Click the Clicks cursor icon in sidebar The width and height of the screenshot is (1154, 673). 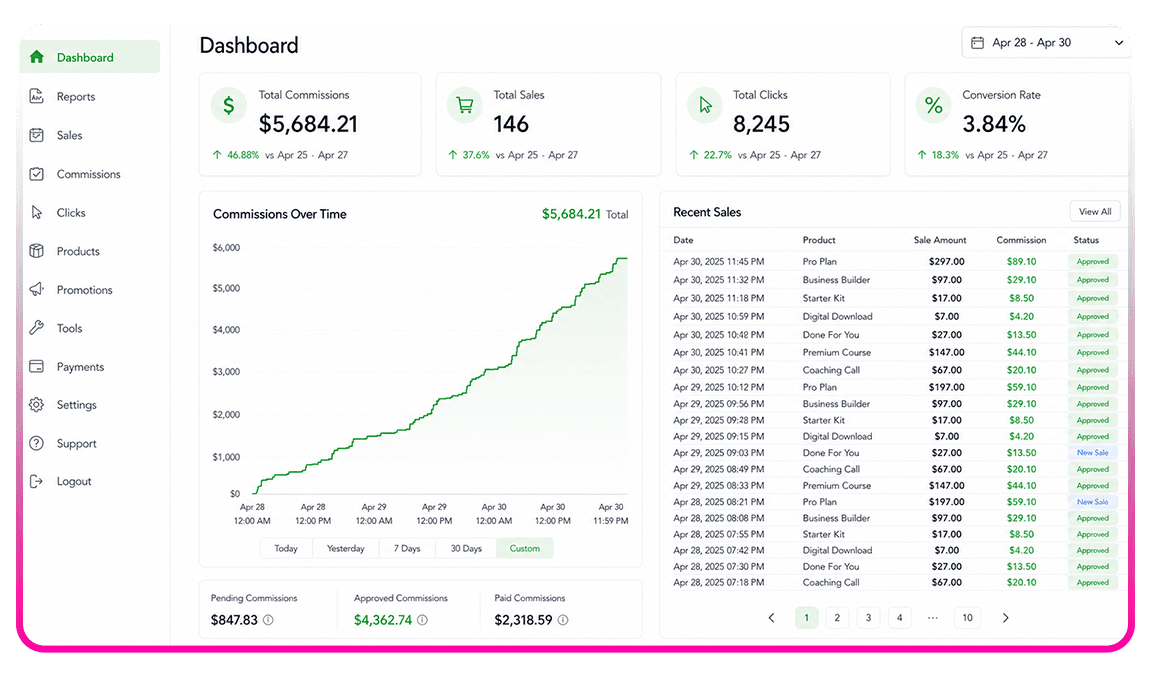click(37, 212)
